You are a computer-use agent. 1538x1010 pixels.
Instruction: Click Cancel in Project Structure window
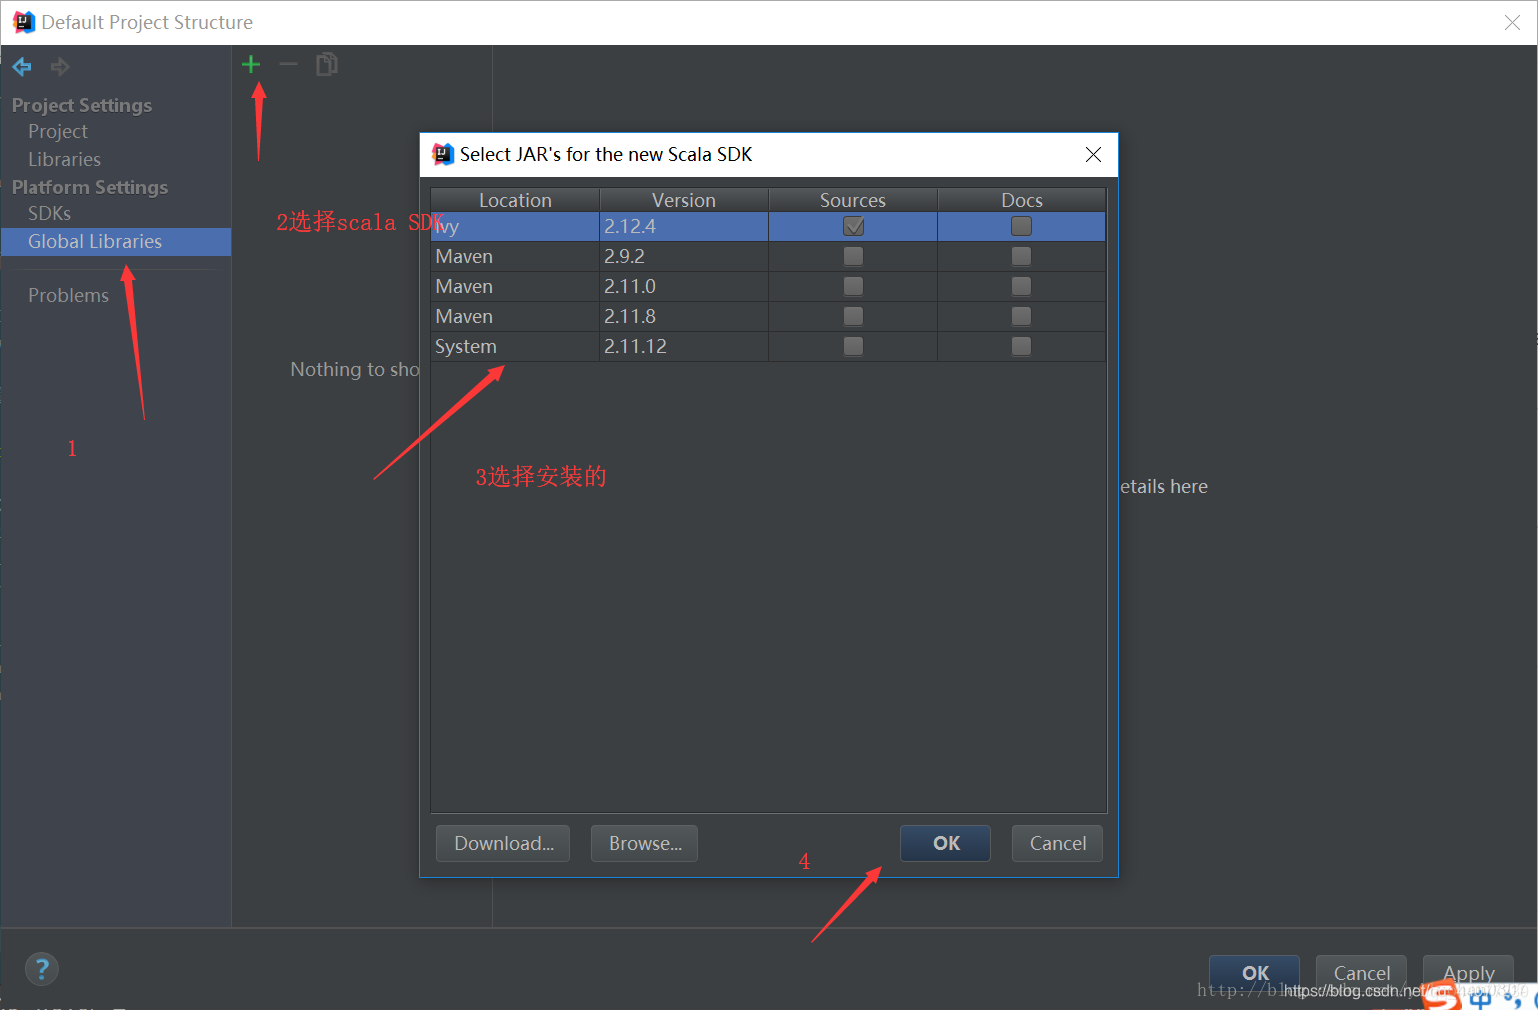point(1361,972)
